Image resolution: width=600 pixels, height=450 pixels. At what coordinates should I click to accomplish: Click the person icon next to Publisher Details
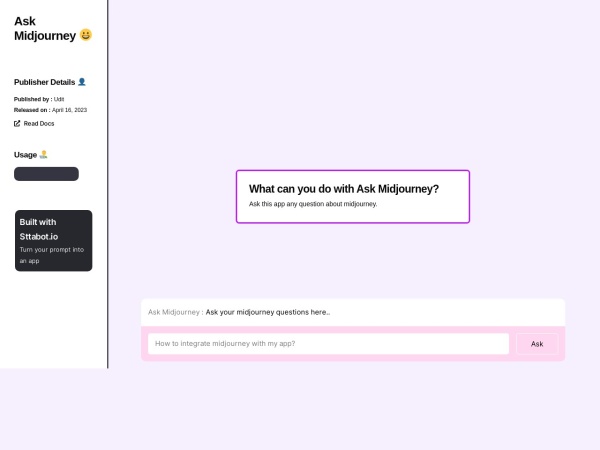tap(82, 82)
